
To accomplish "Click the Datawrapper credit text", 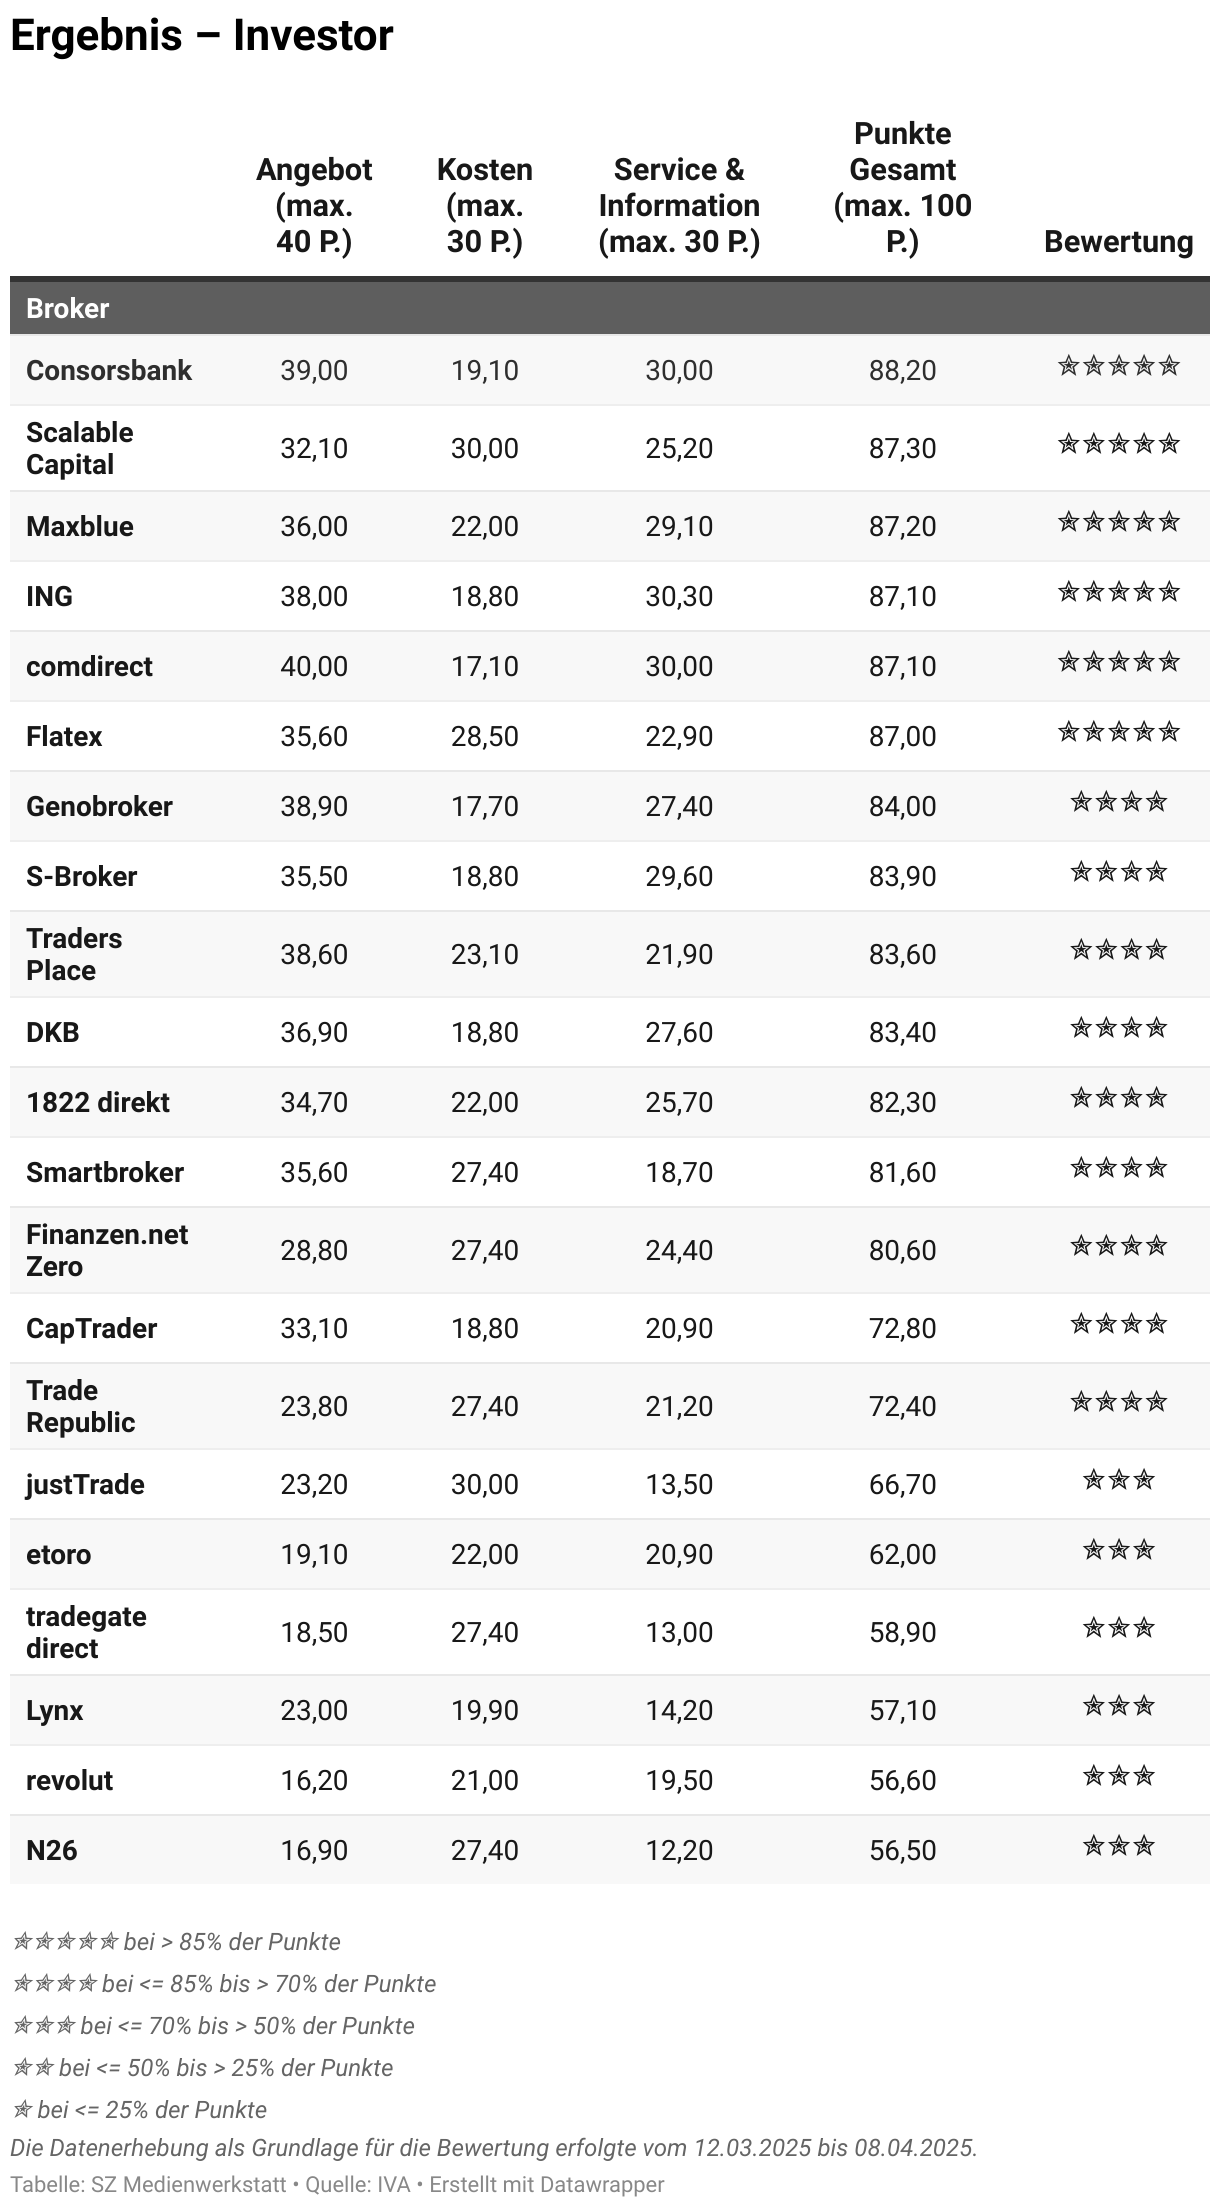I will pos(547,2185).
